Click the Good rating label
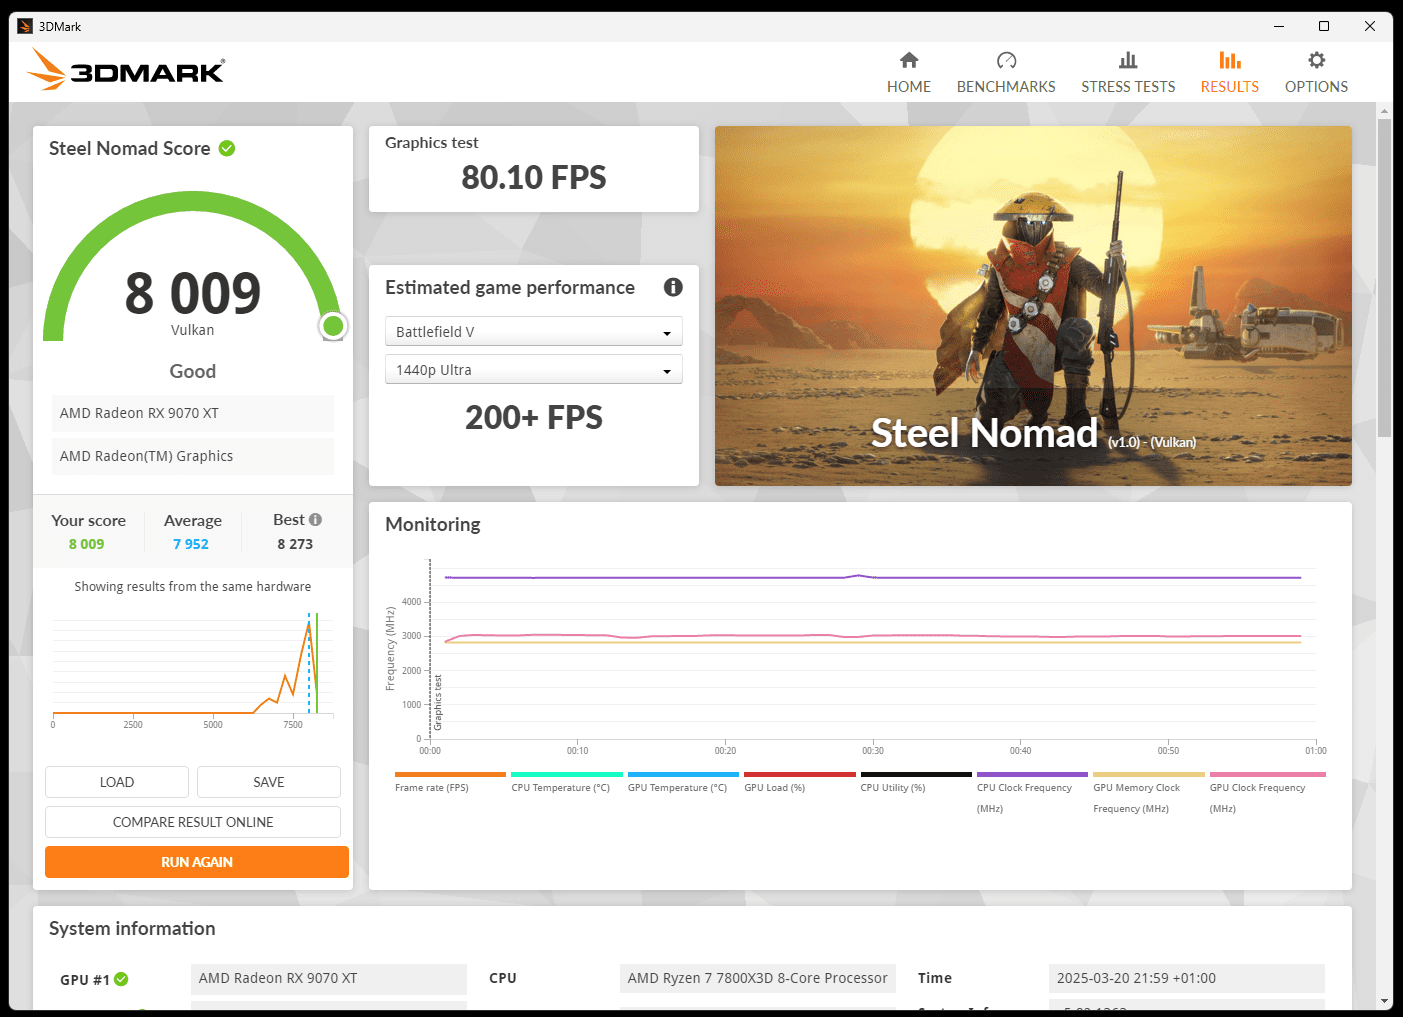Image resolution: width=1403 pixels, height=1017 pixels. (x=193, y=371)
